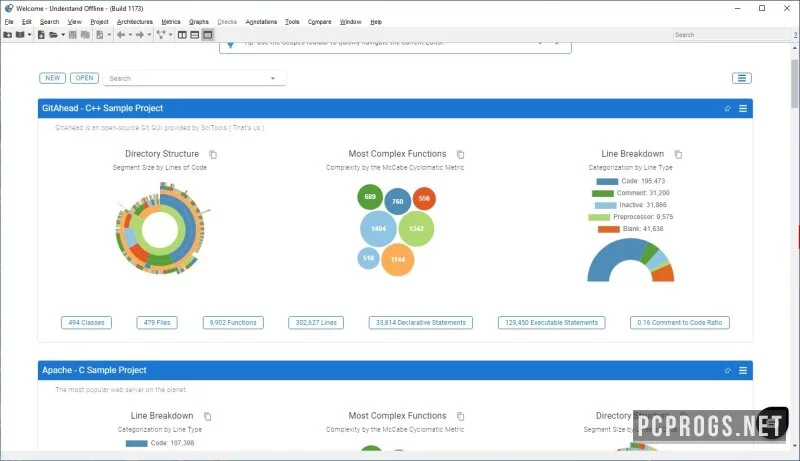Click the New Project toolbar icon

pyautogui.click(x=8, y=35)
